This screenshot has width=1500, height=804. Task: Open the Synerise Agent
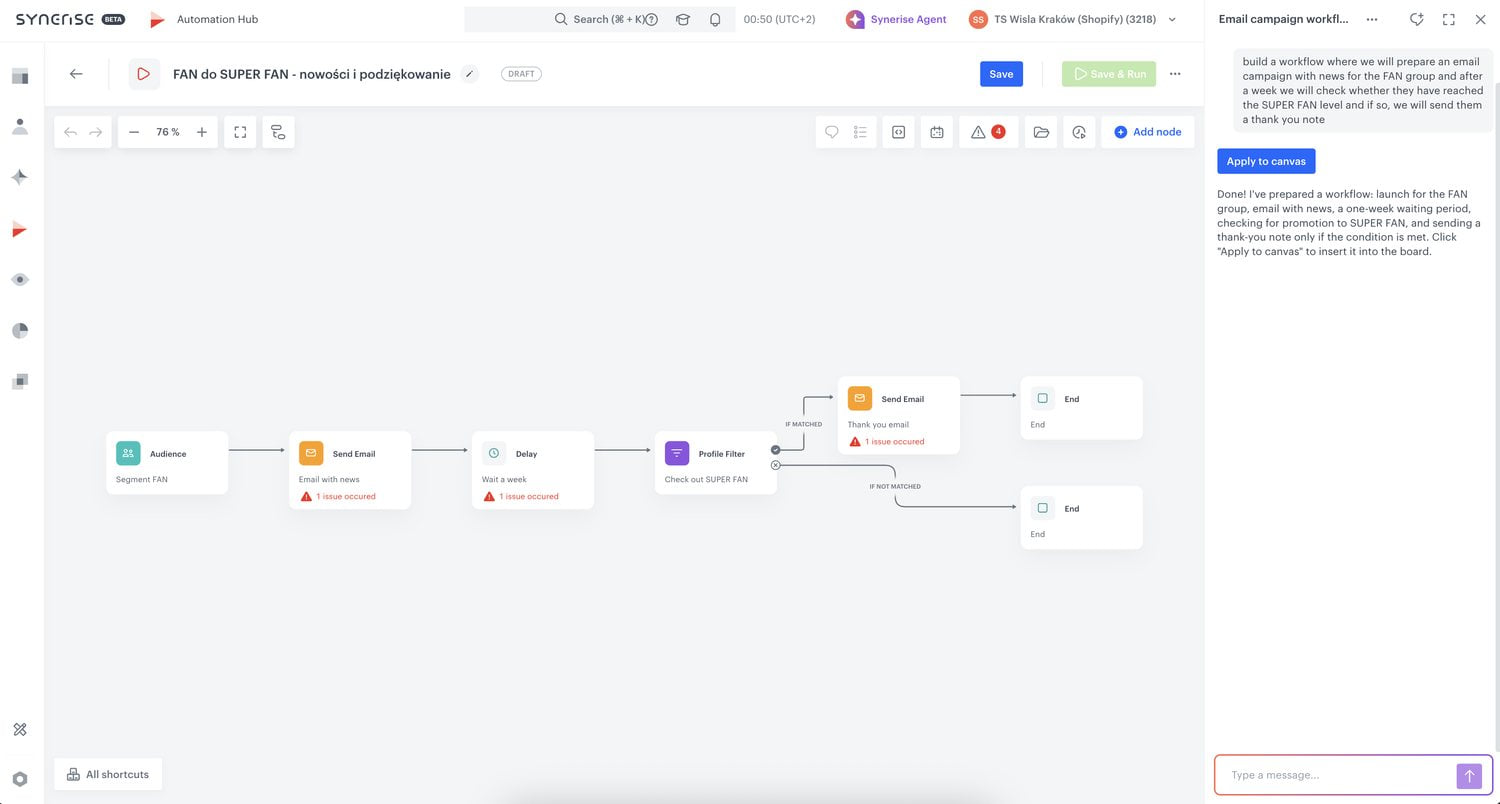[896, 19]
